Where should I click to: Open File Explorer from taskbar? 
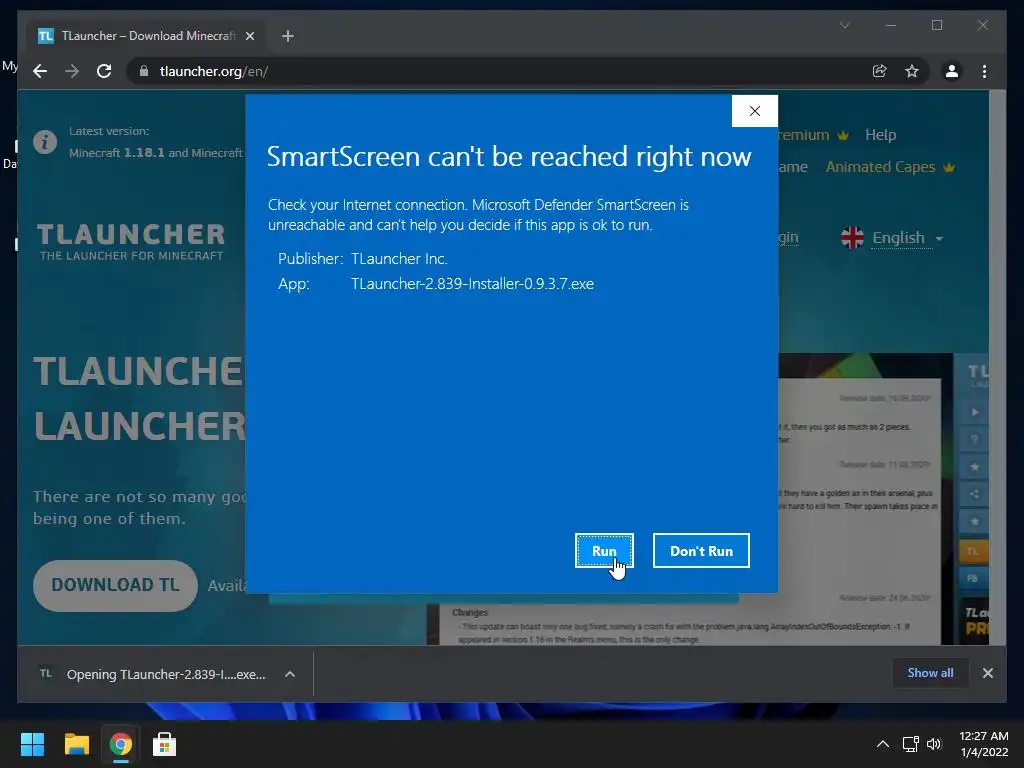point(76,744)
